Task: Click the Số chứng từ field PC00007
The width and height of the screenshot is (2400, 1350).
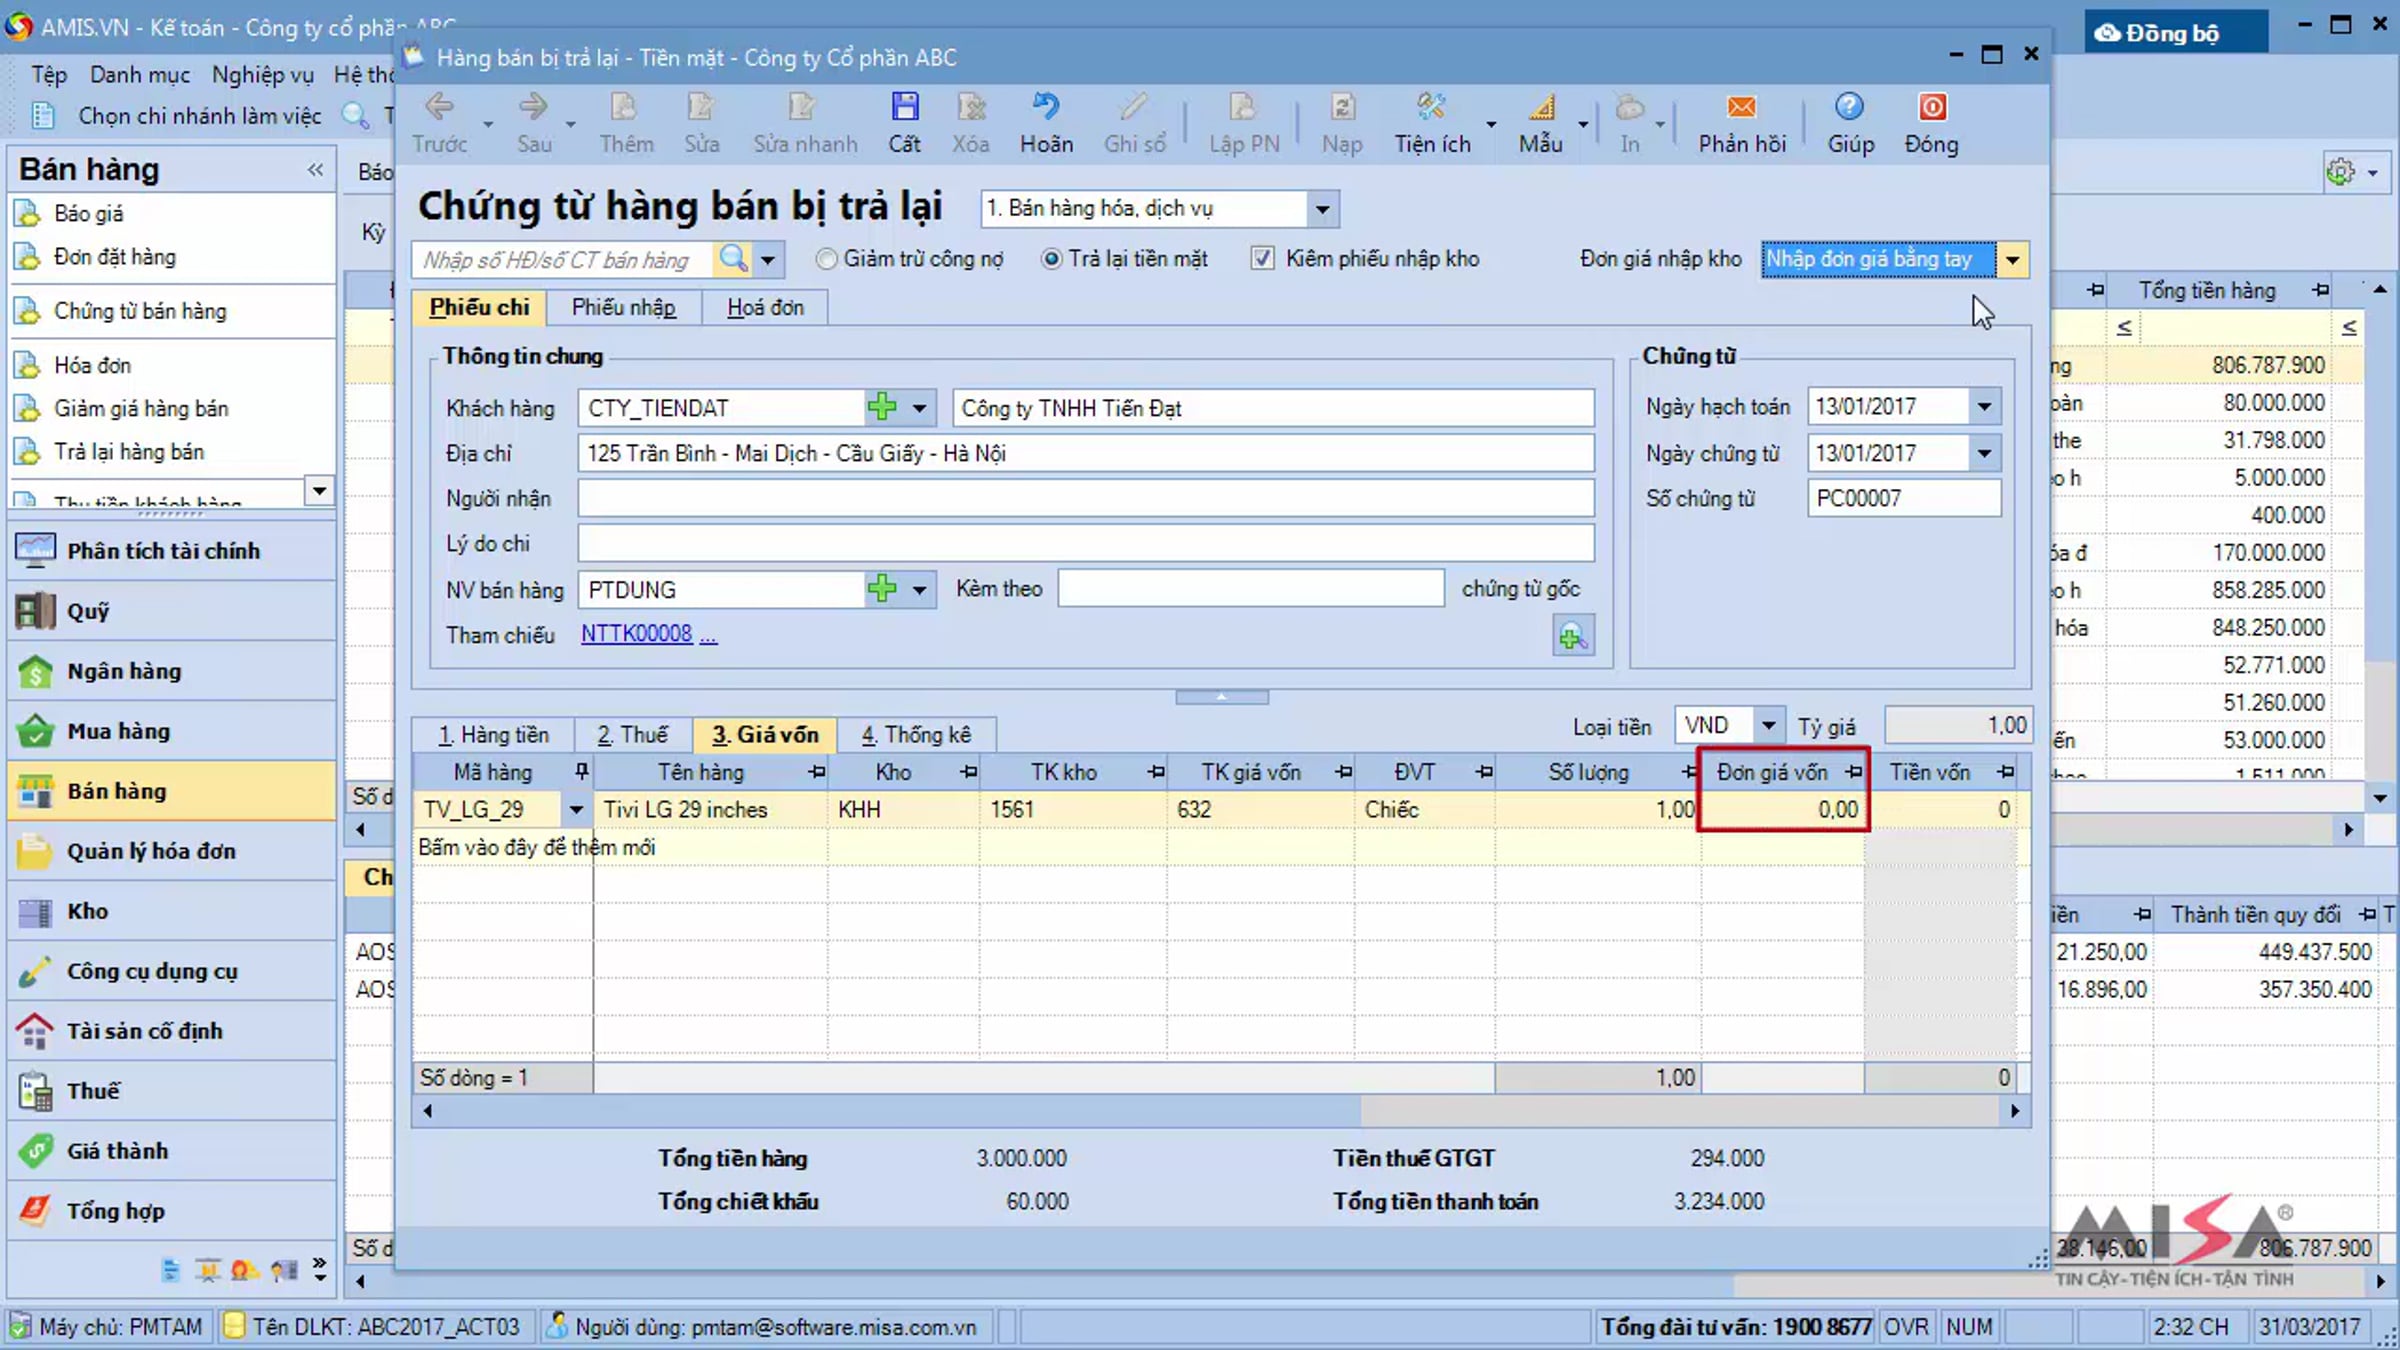Action: [1904, 498]
